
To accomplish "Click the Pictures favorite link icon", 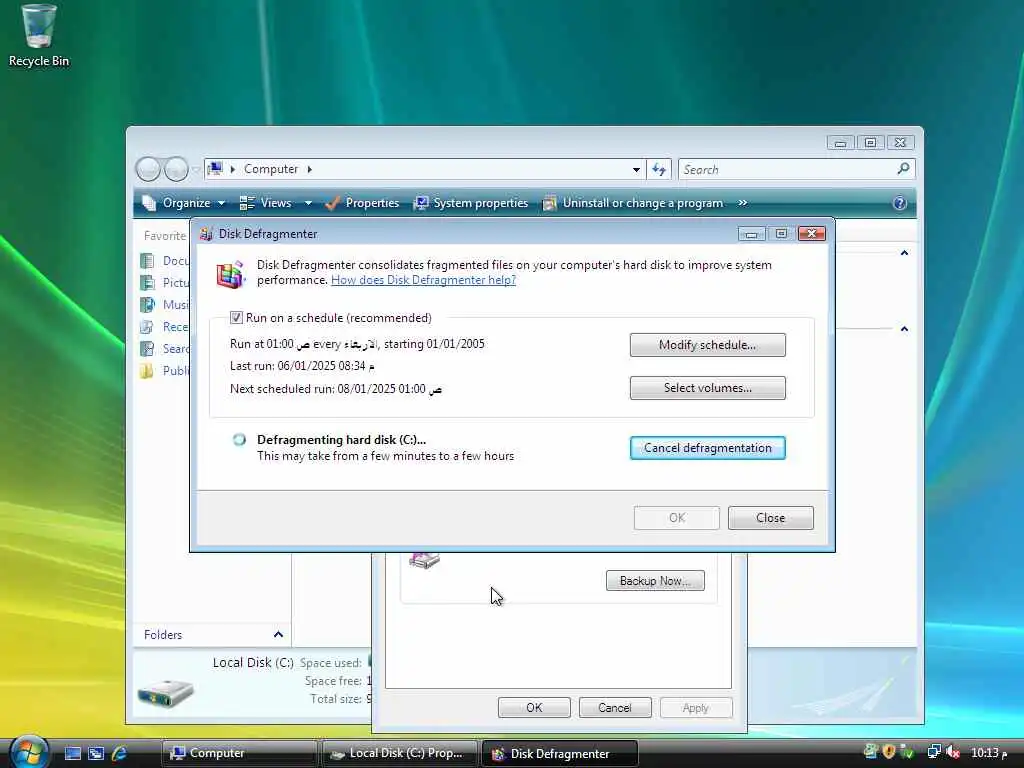I will [x=148, y=283].
